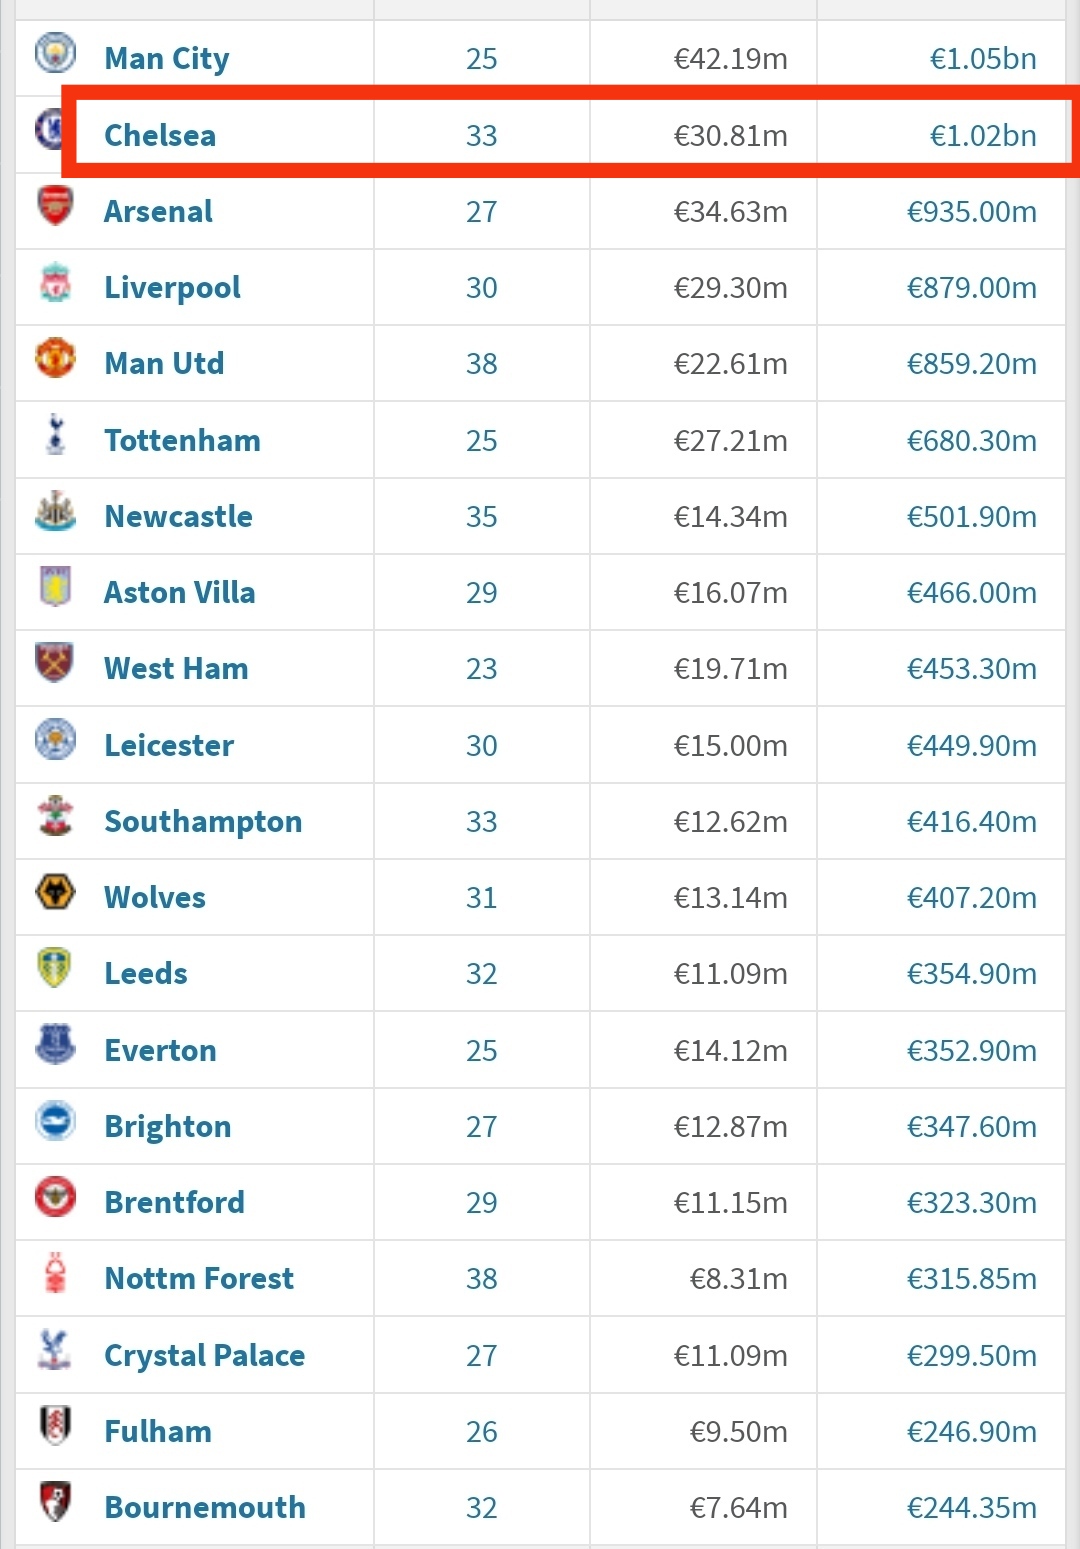1080x1549 pixels.
Task: Open the Chelsea club link
Action: click(160, 135)
